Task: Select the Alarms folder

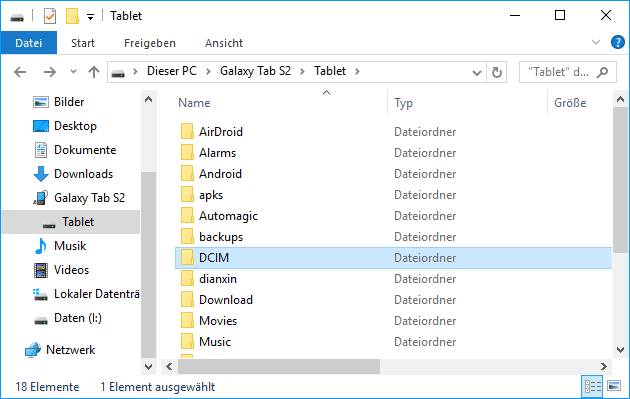Action: (217, 153)
